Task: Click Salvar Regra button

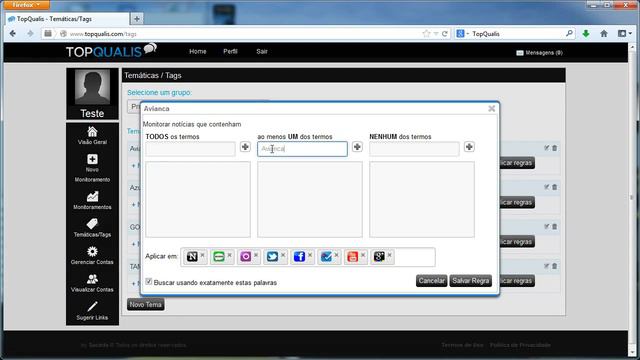Action: [471, 281]
